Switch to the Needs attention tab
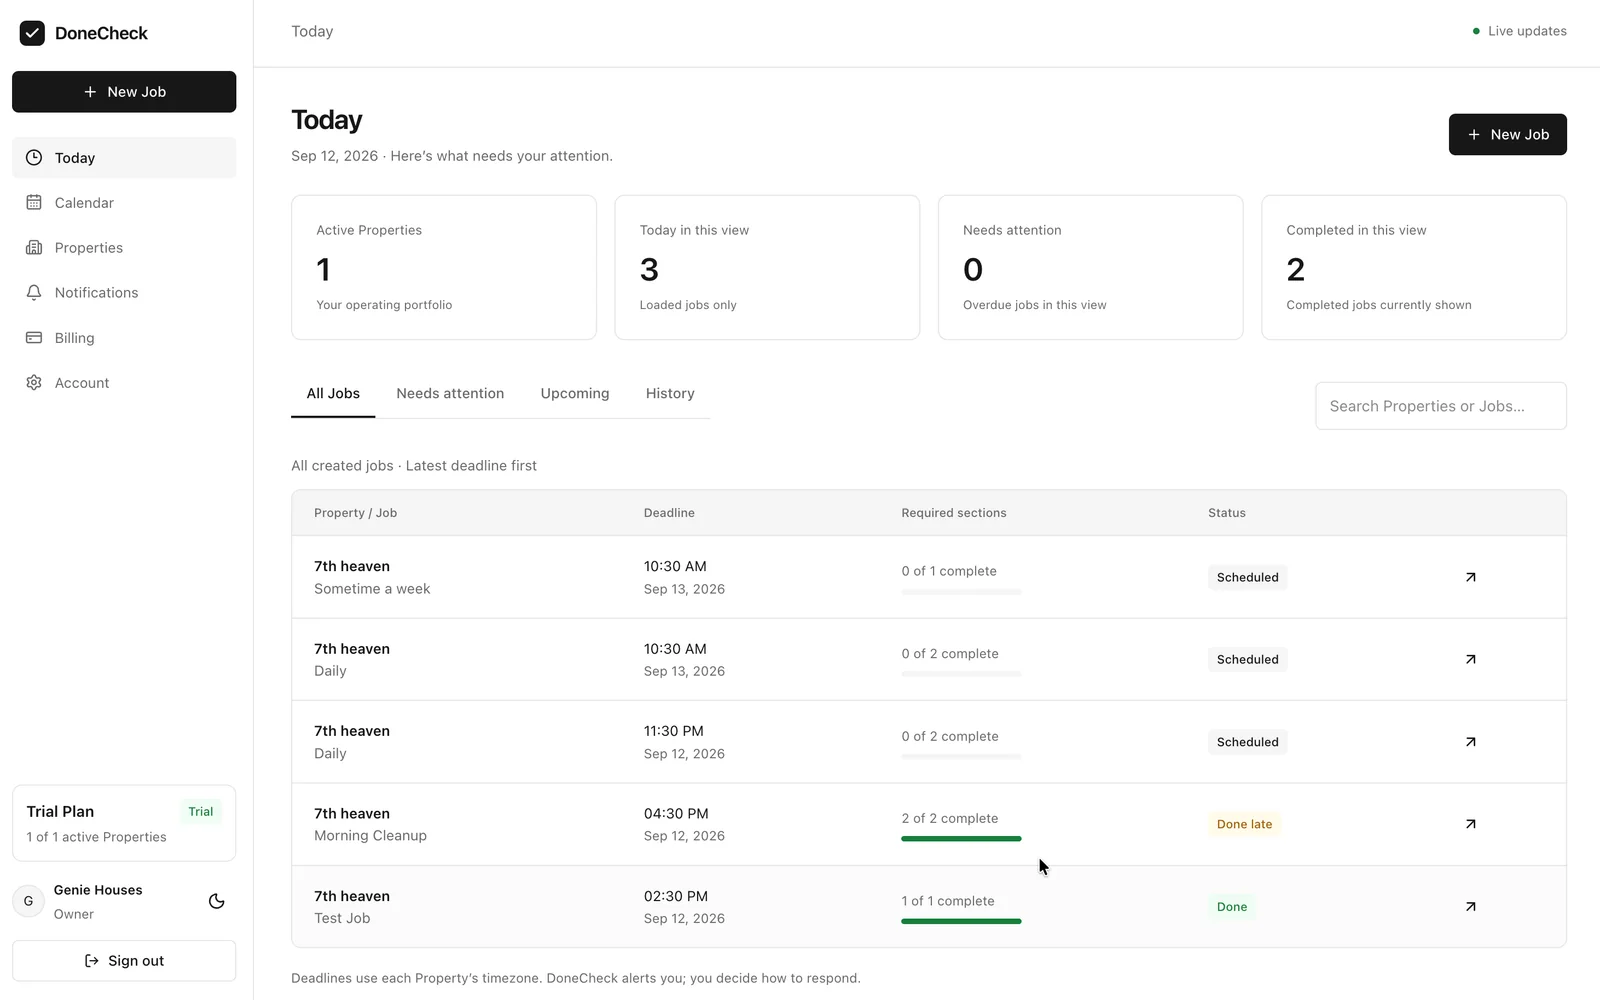 450,394
